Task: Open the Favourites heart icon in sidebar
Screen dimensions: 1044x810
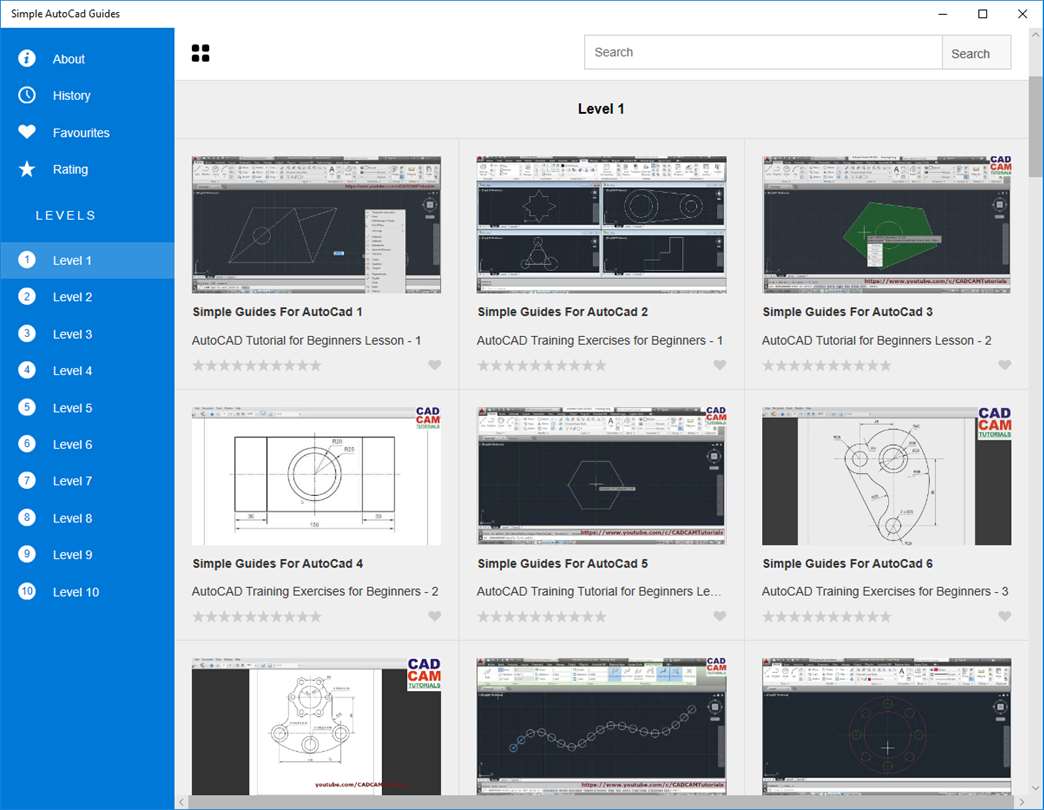Action: pyautogui.click(x=27, y=132)
